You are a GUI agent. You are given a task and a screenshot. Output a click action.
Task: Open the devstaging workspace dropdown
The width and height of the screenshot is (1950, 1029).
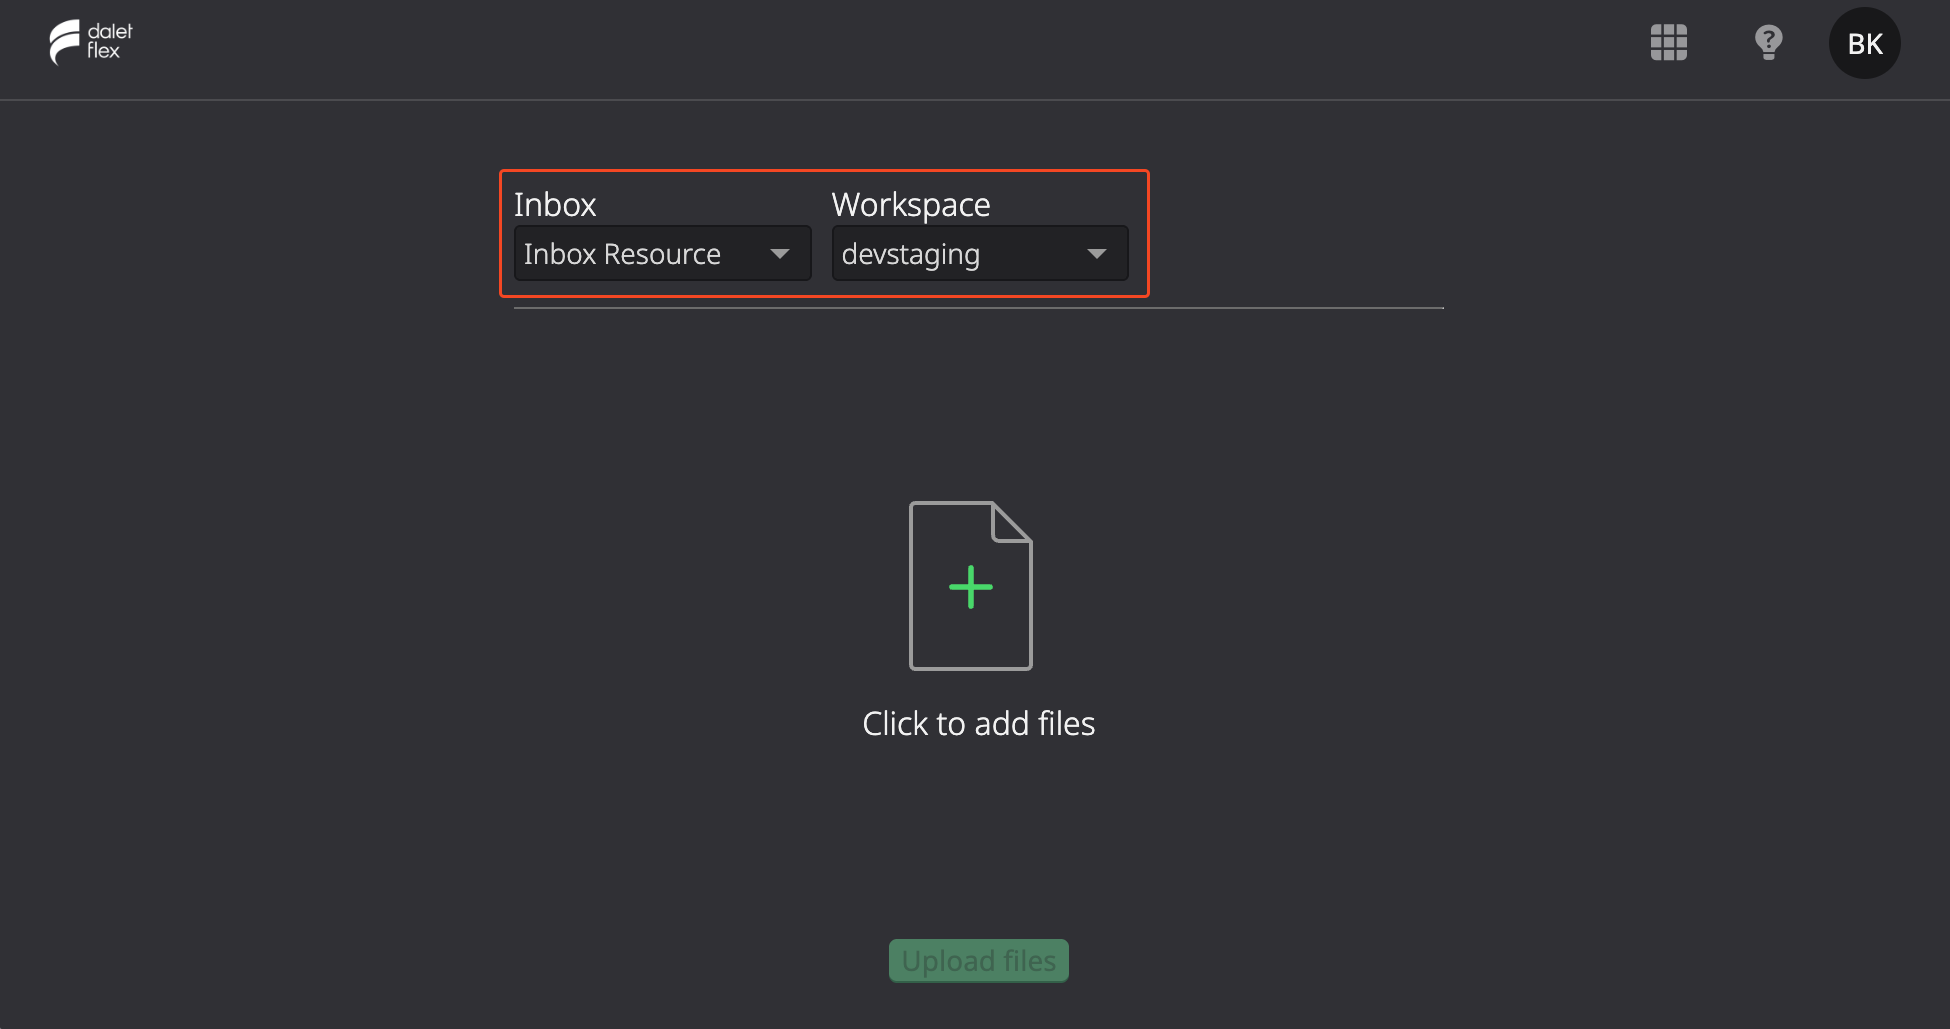980,253
